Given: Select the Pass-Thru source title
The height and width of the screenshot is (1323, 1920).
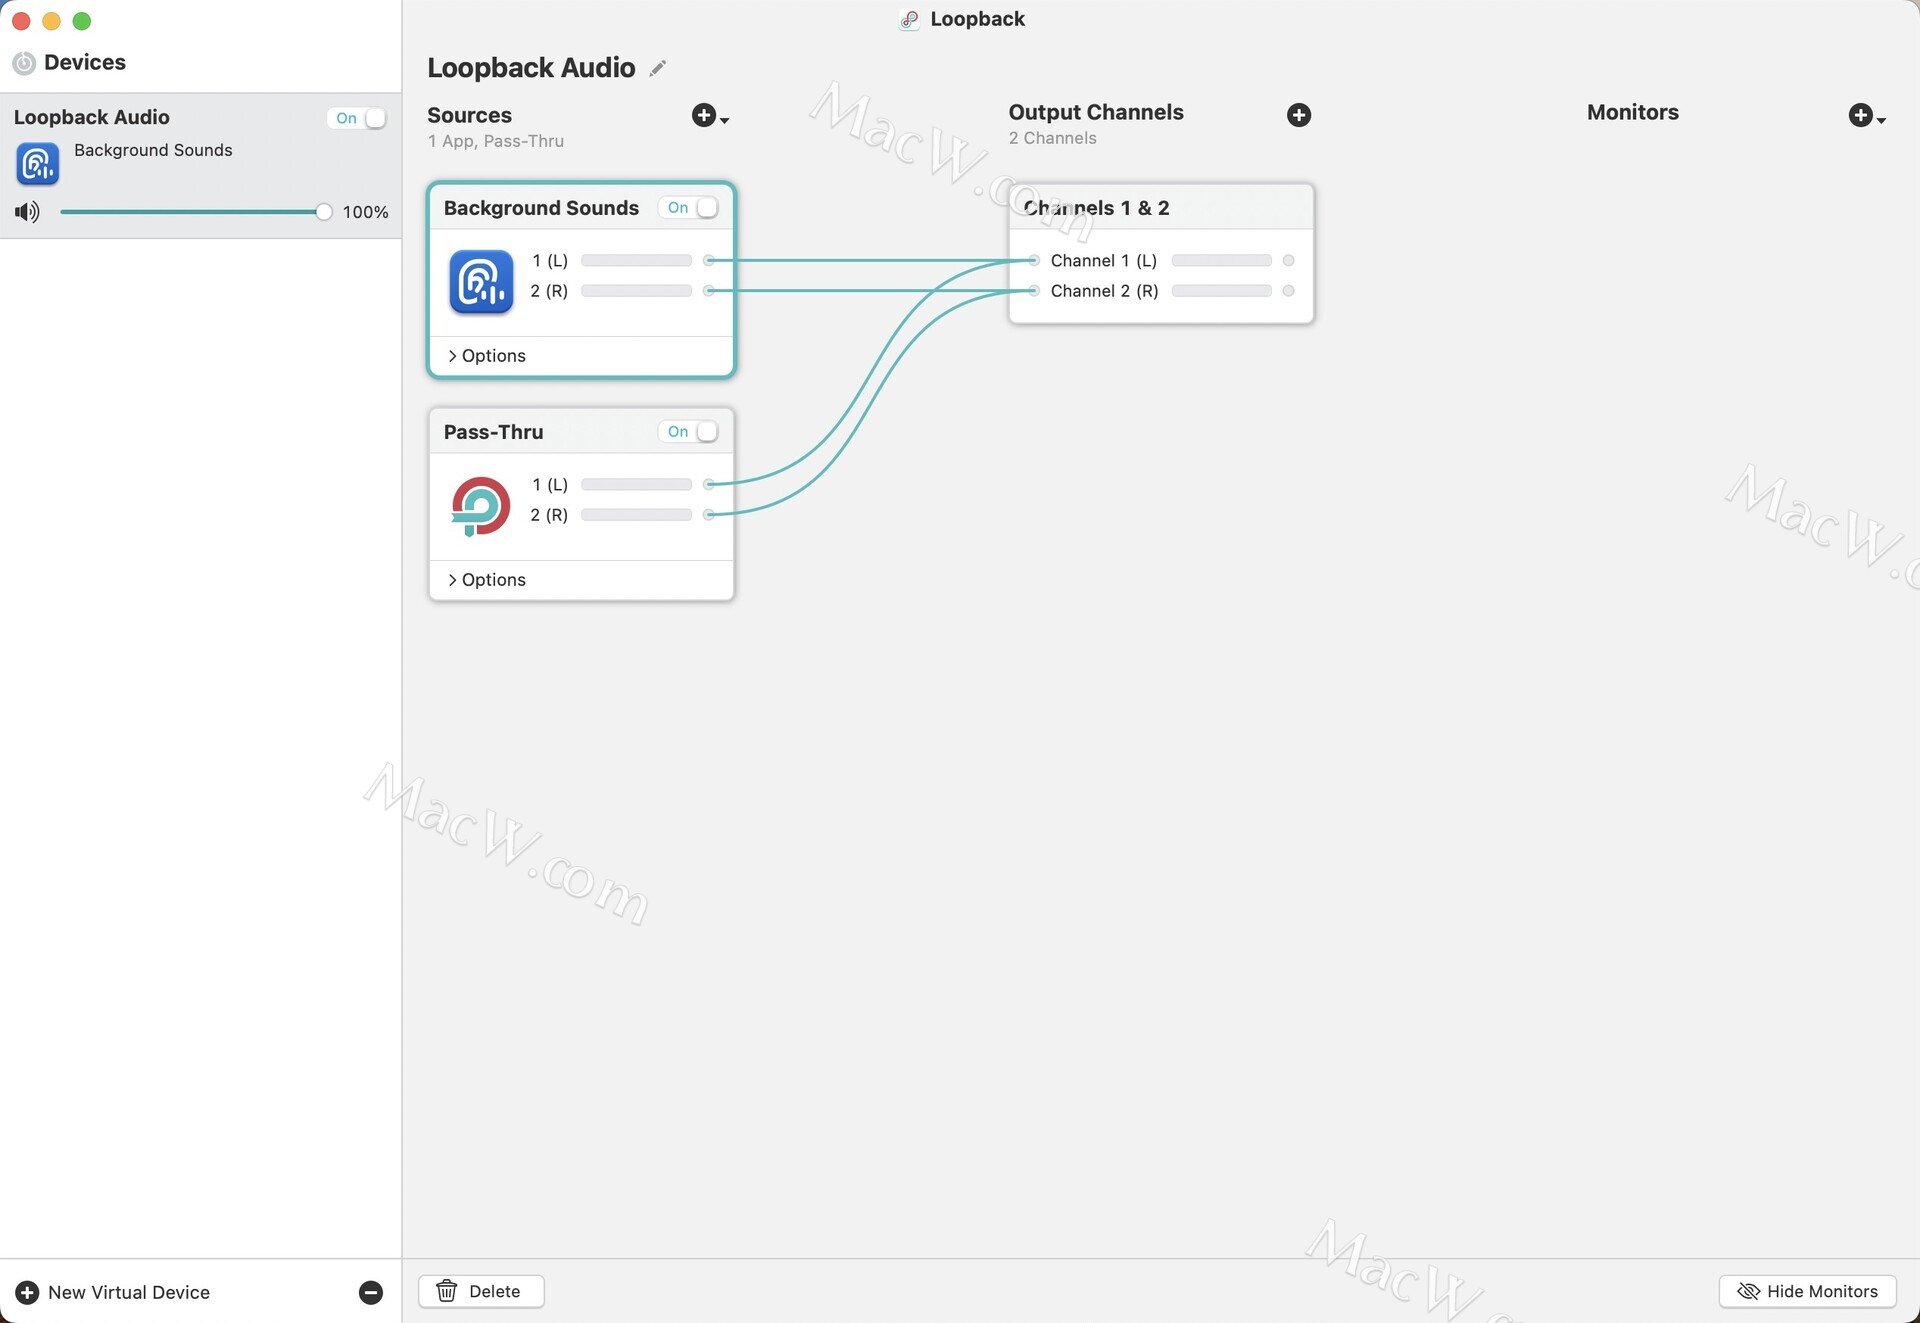Looking at the screenshot, I should pyautogui.click(x=493, y=432).
